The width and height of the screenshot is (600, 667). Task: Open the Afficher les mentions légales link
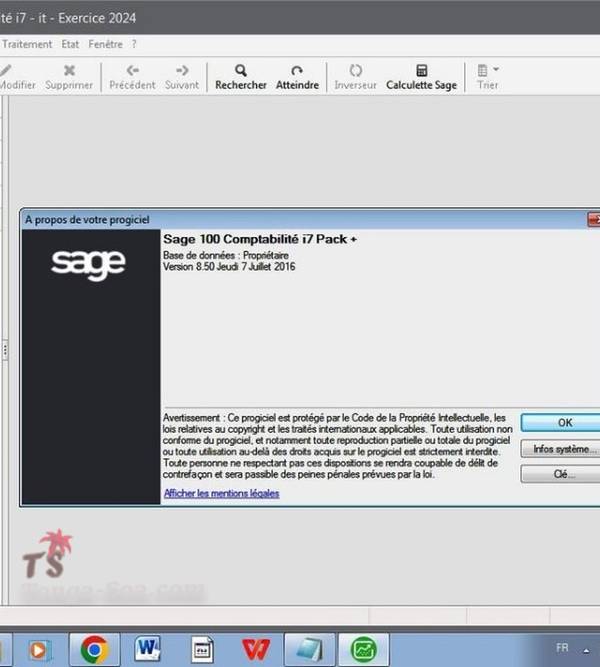coord(221,494)
